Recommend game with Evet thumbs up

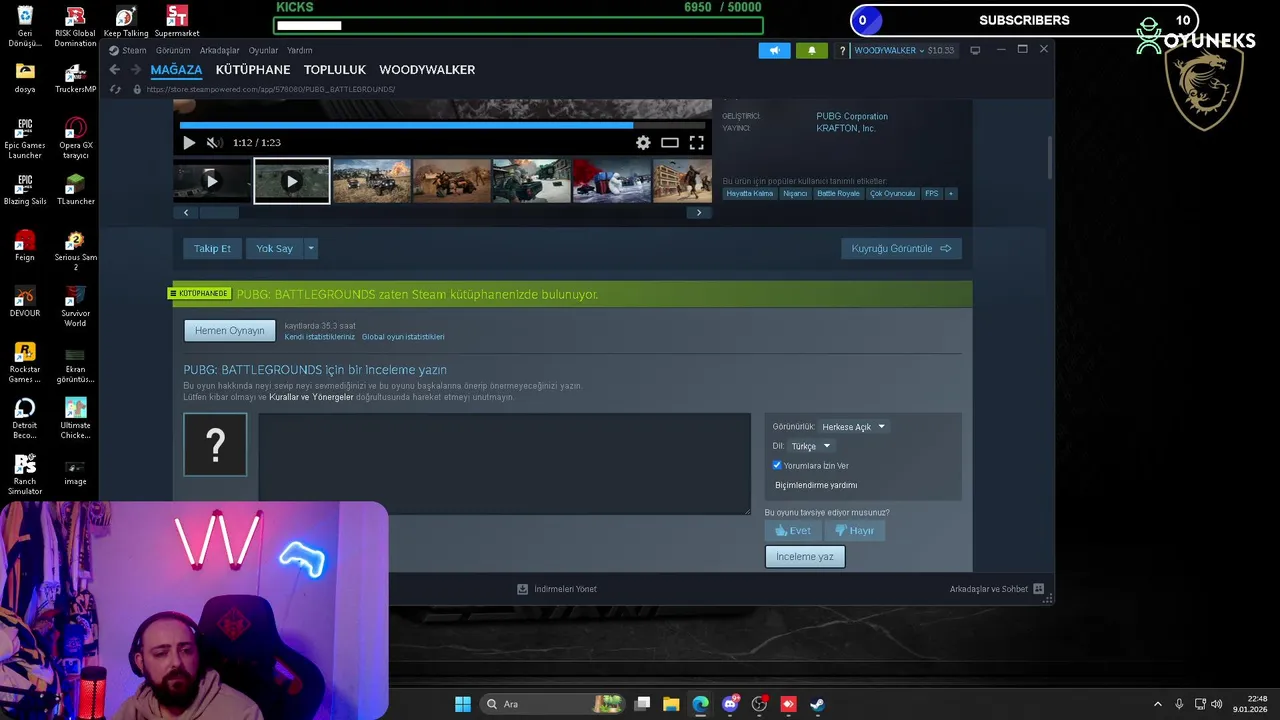pos(792,531)
